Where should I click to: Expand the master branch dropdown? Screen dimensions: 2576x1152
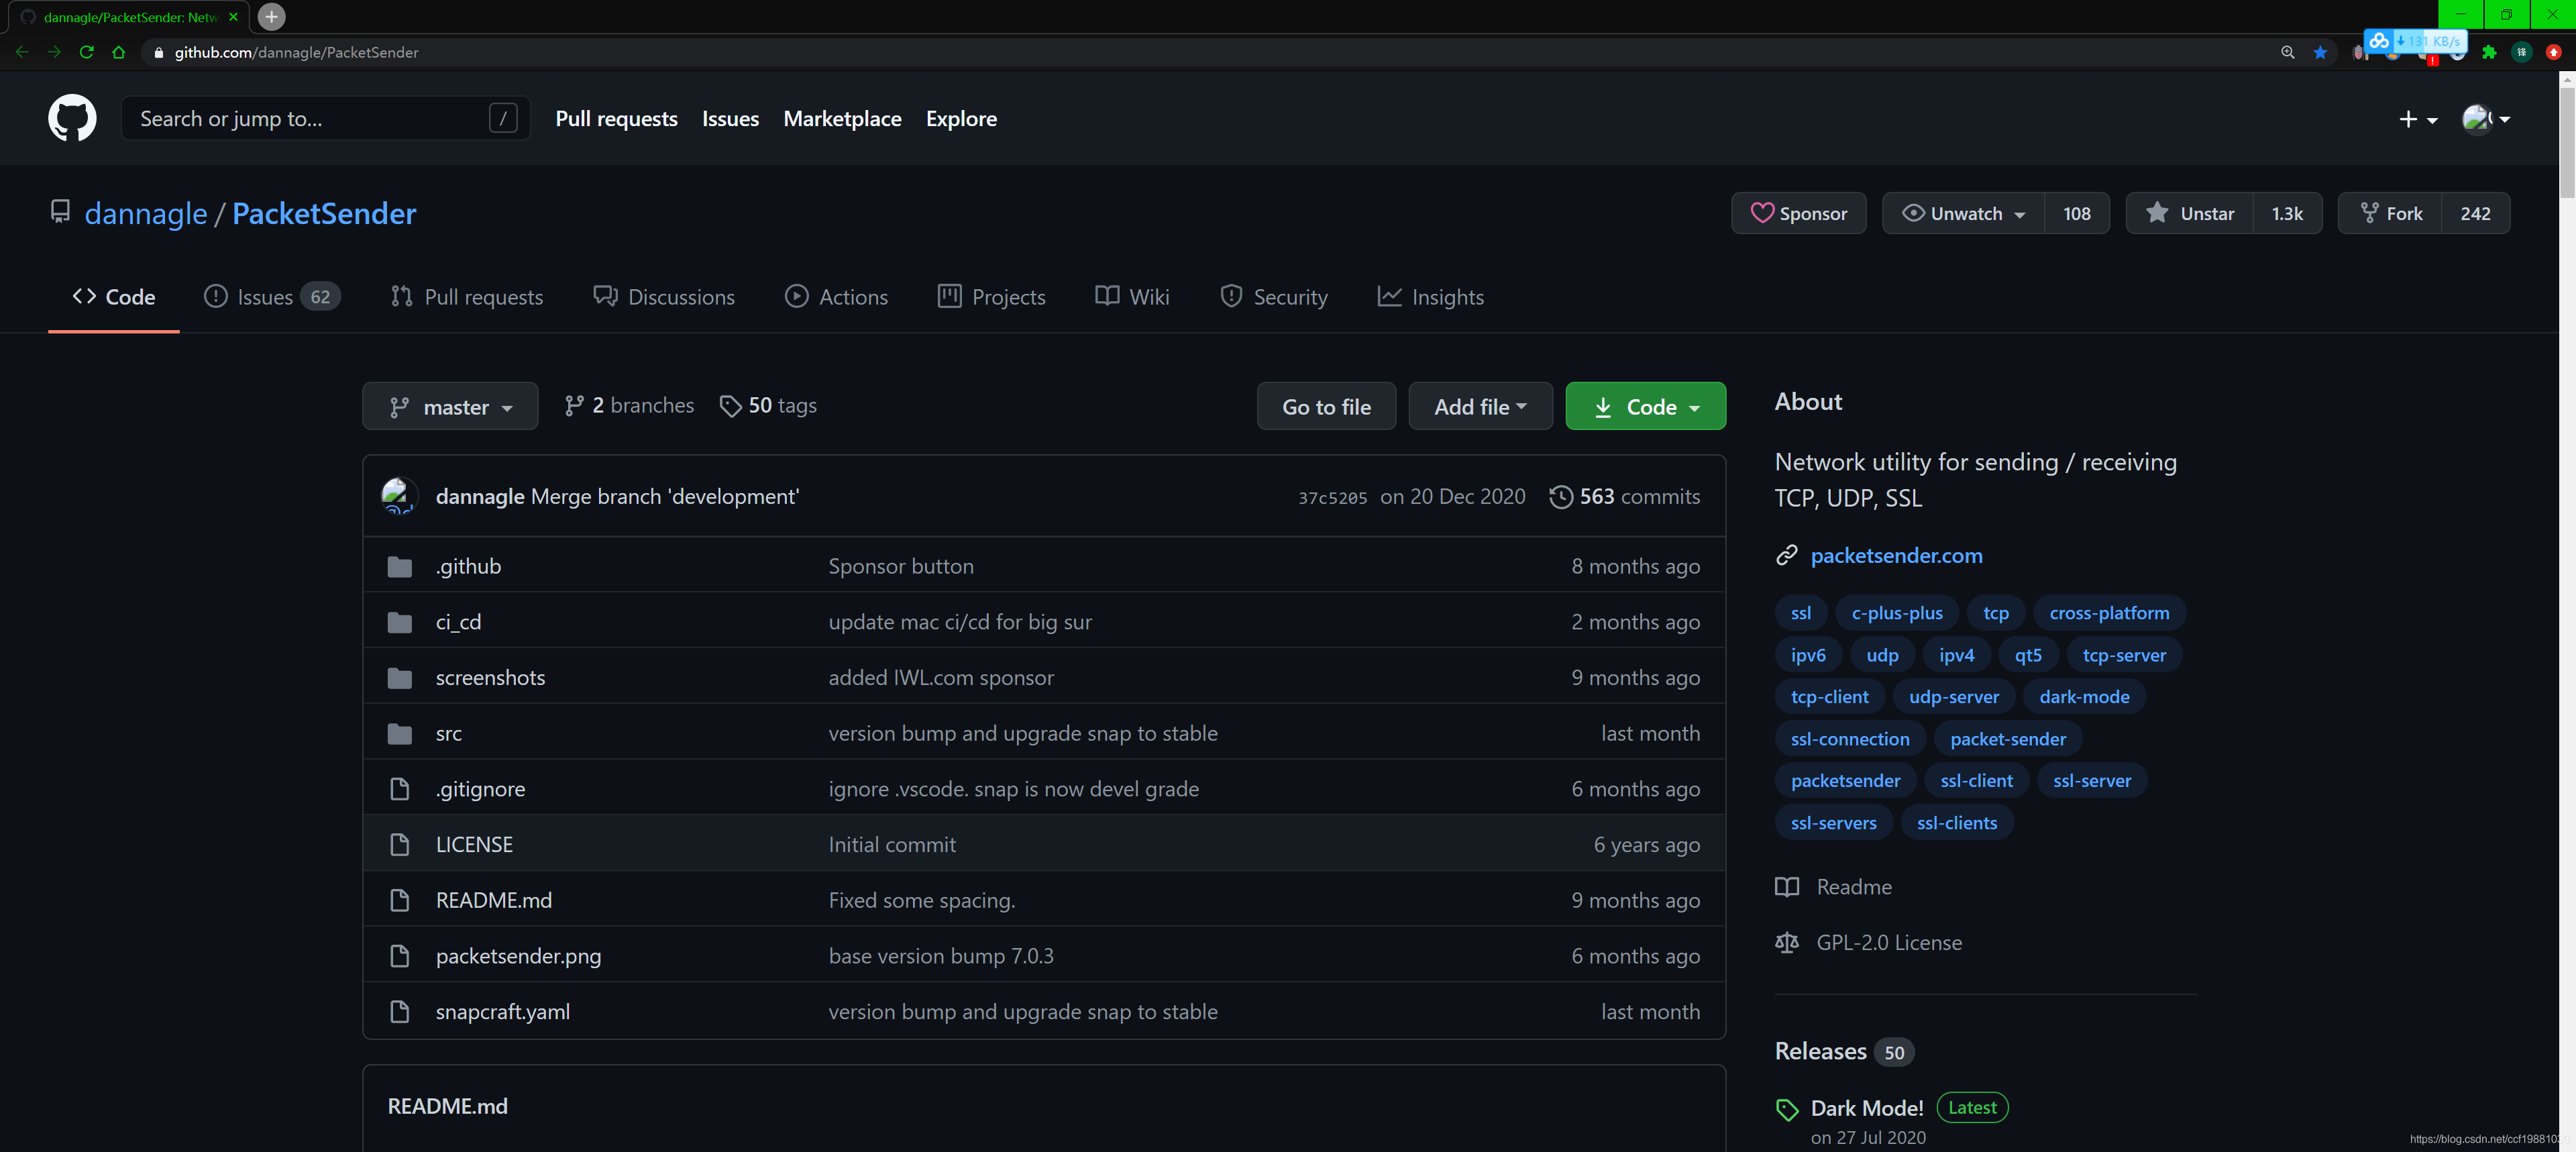(x=450, y=406)
